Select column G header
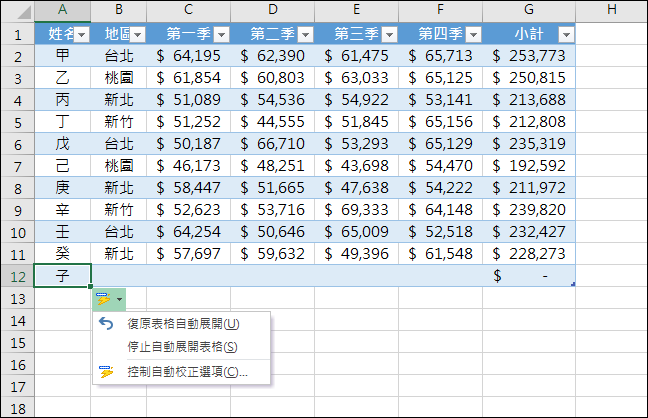The height and width of the screenshot is (418, 648). 529,10
